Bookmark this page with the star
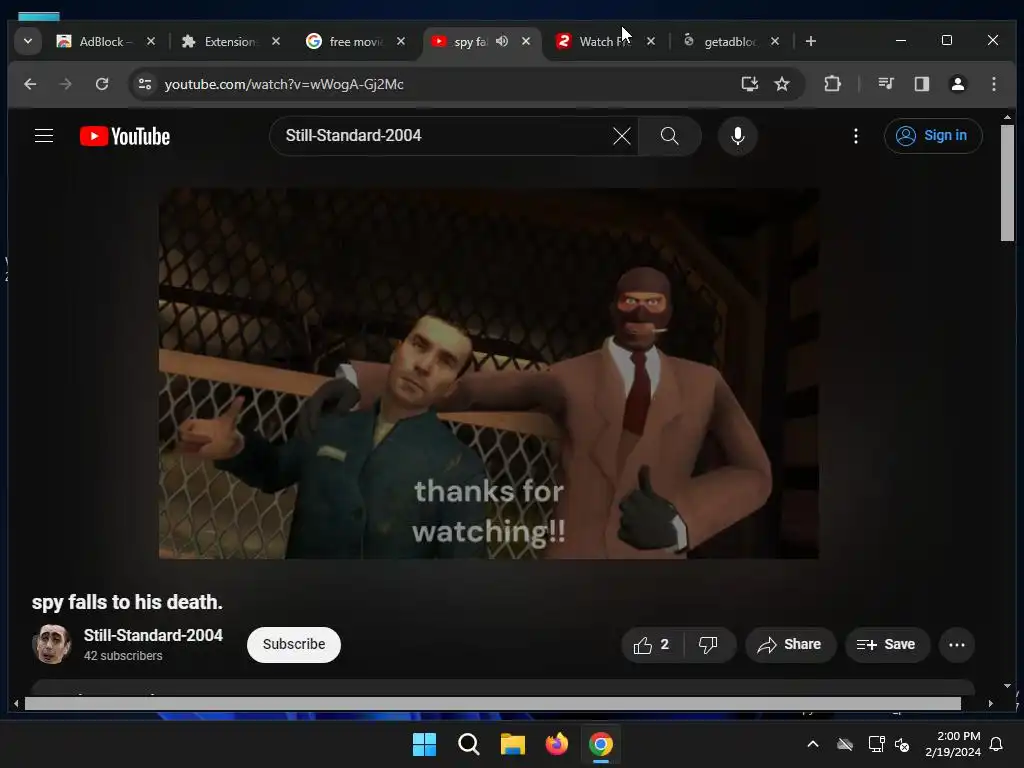The width and height of the screenshot is (1024, 768). pos(782,84)
